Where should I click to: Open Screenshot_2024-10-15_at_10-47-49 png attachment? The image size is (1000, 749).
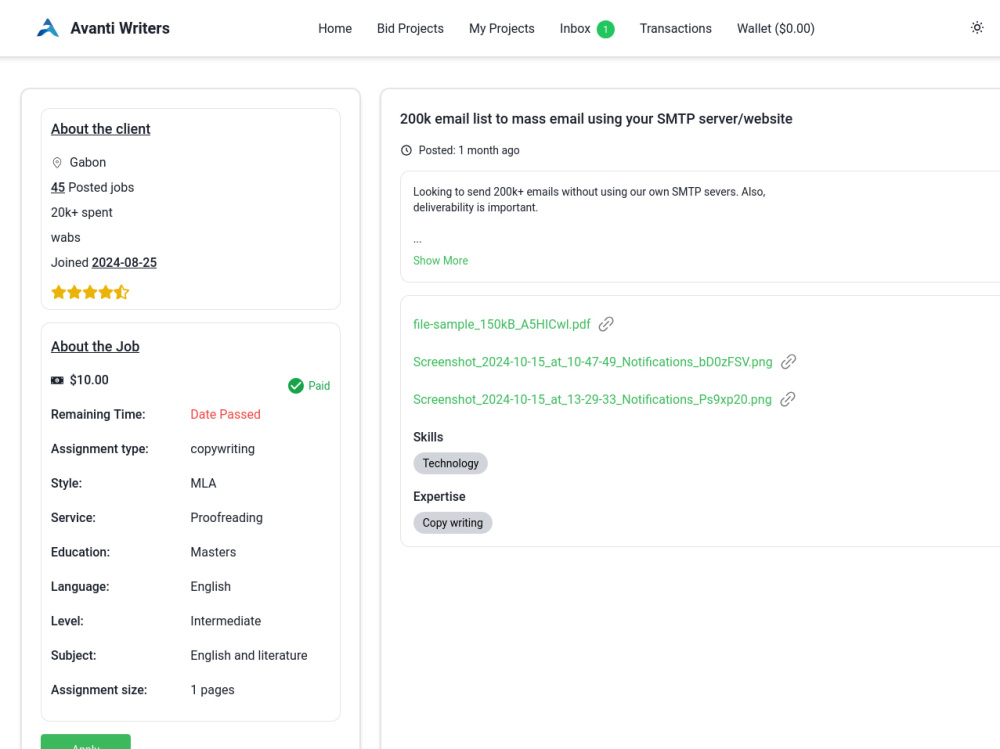click(592, 362)
